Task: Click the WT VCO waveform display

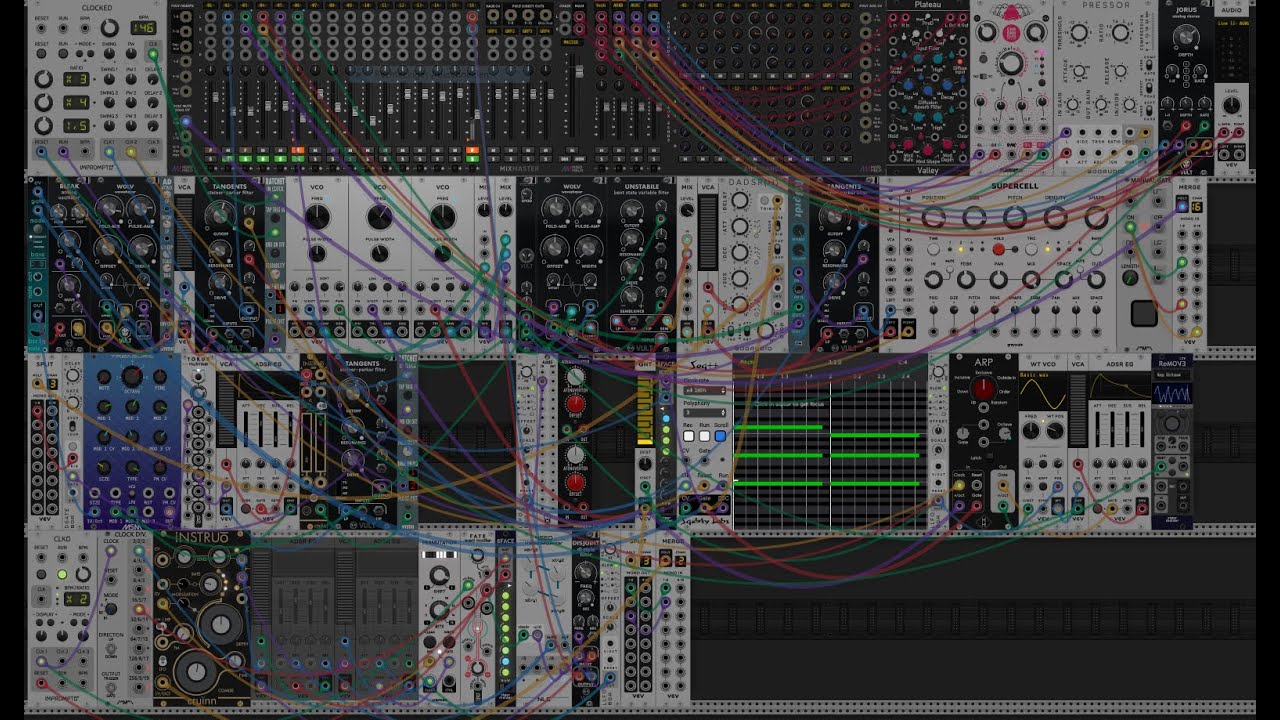Action: point(1042,393)
